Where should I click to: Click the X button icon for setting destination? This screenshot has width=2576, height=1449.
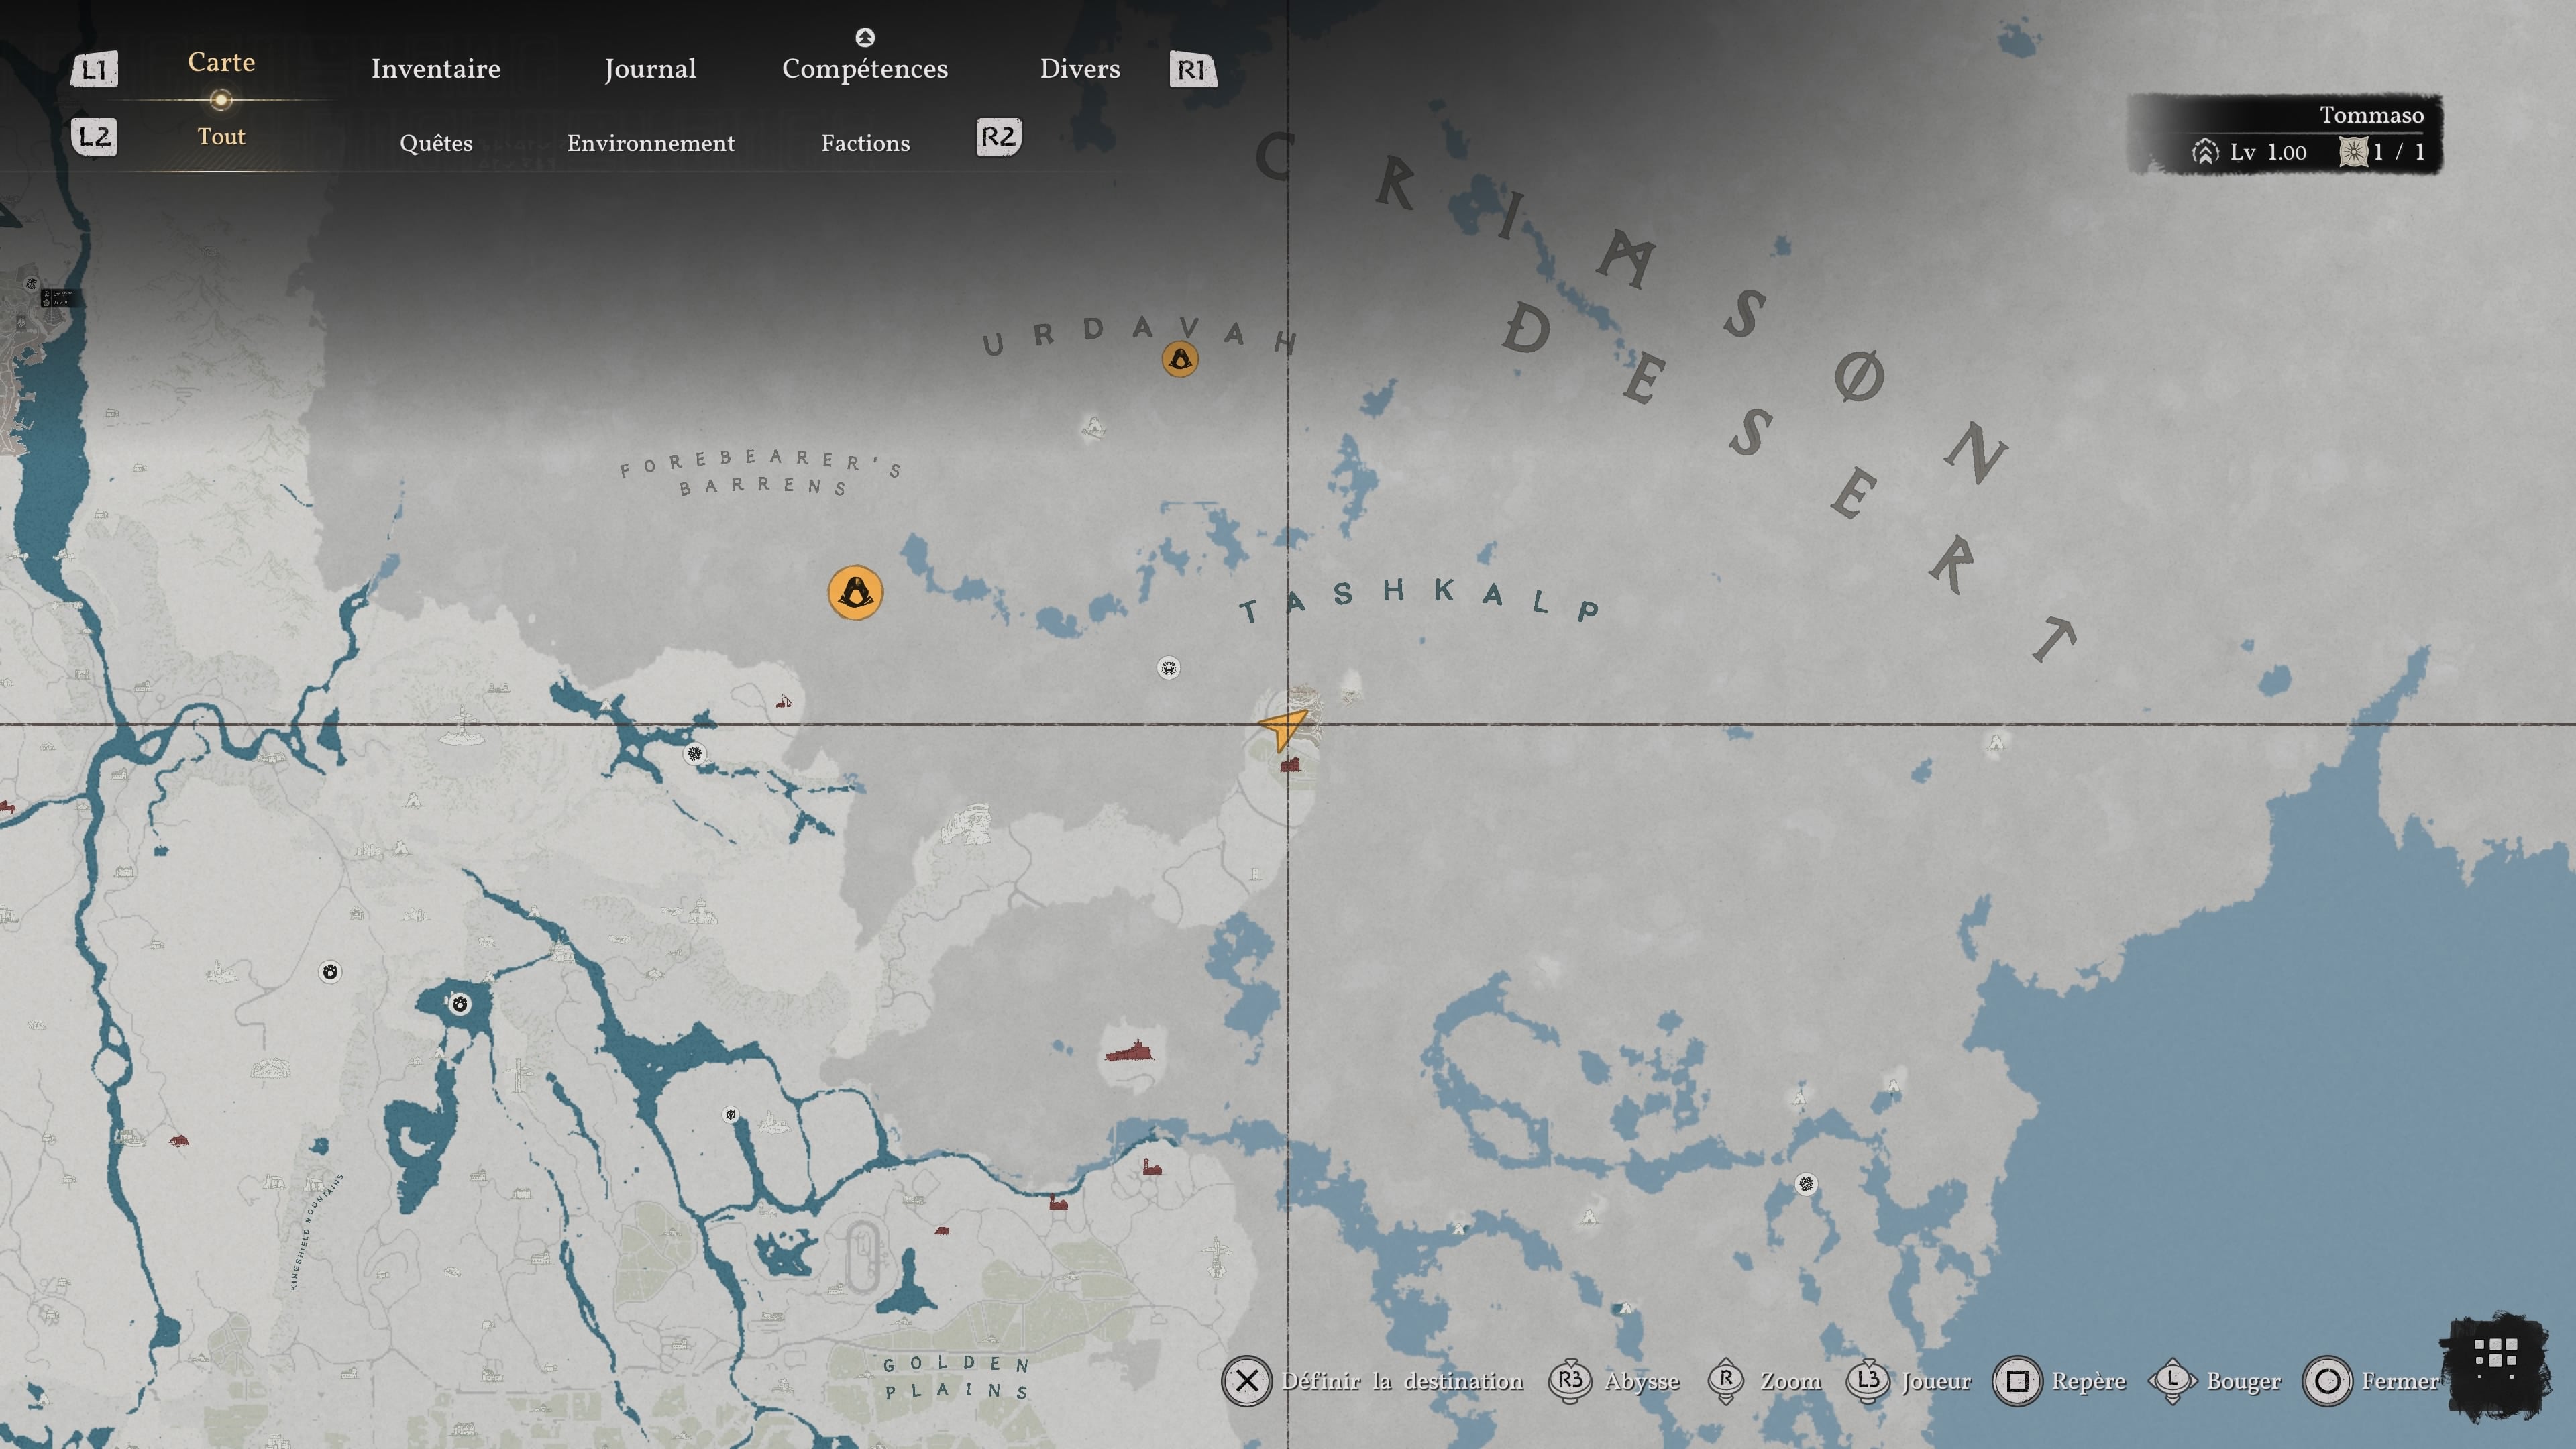[1246, 1381]
